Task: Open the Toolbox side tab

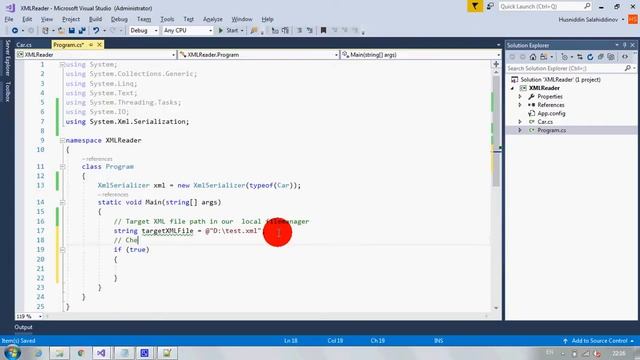Action: coord(7,91)
